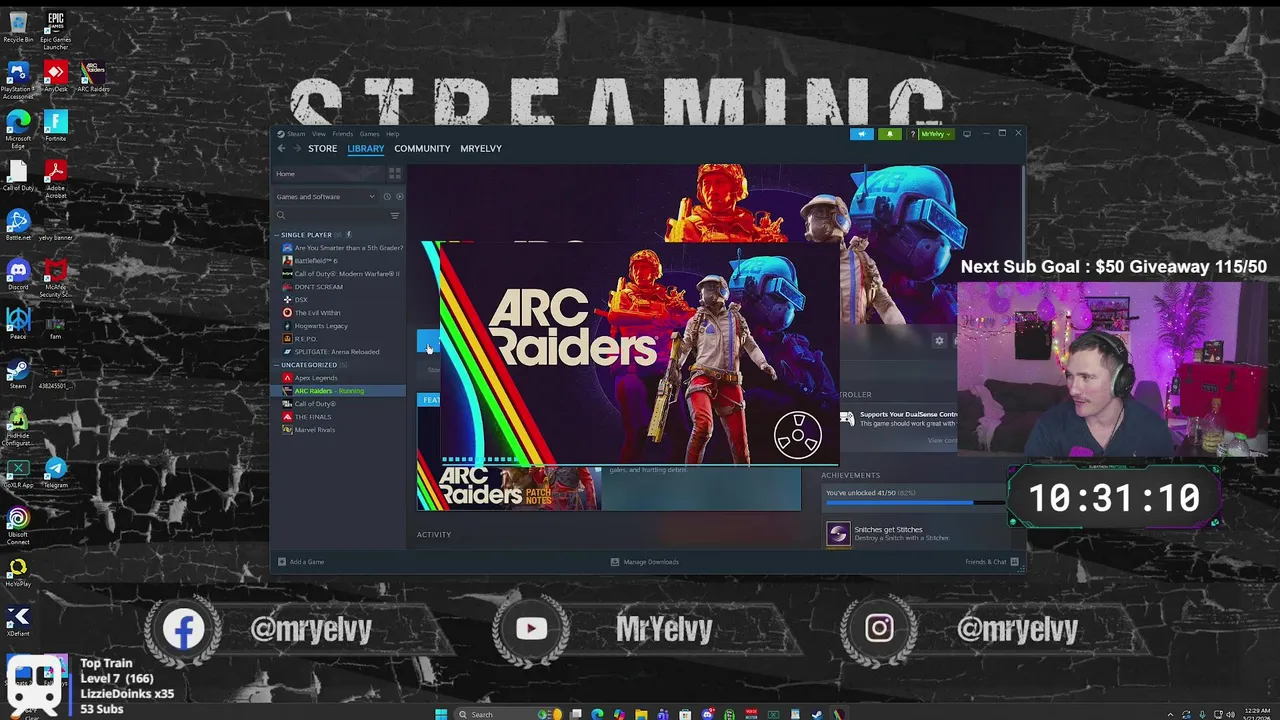This screenshot has width=1280, height=720.
Task: Select The Evil Within
Action: click(317, 313)
